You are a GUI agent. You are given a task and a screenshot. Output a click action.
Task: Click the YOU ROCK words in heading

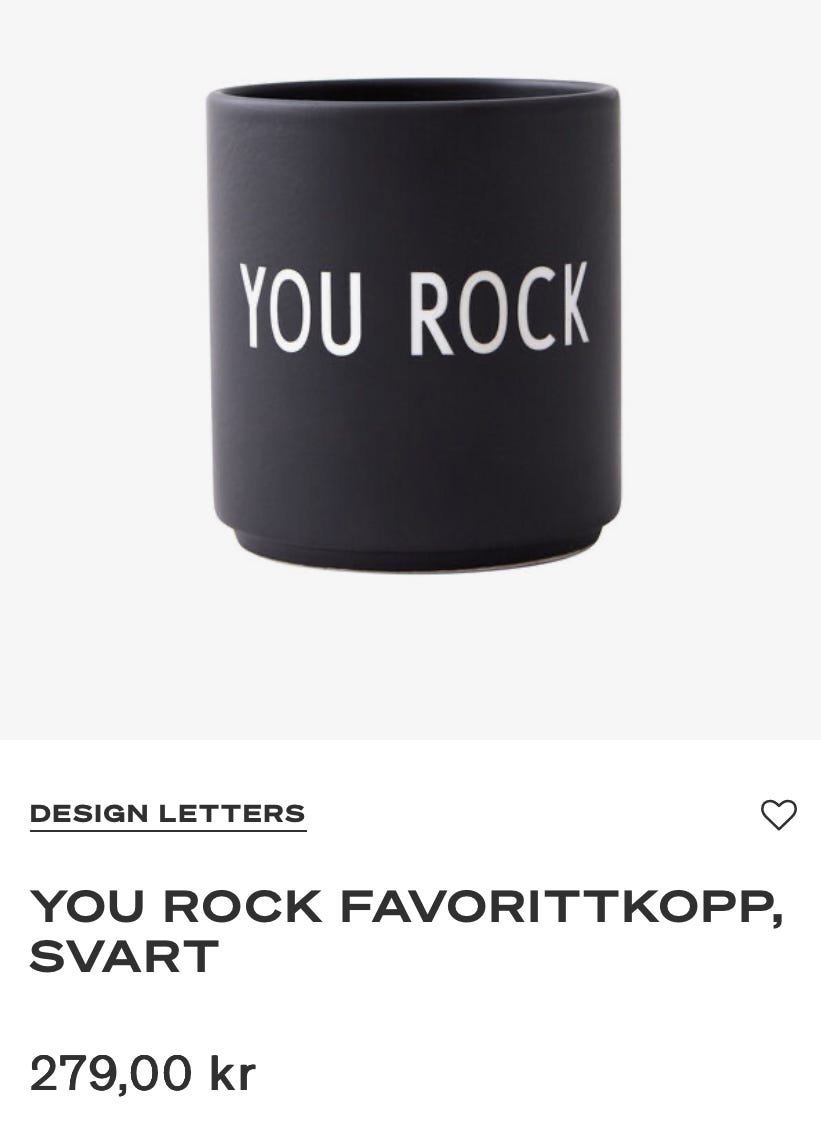point(176,907)
